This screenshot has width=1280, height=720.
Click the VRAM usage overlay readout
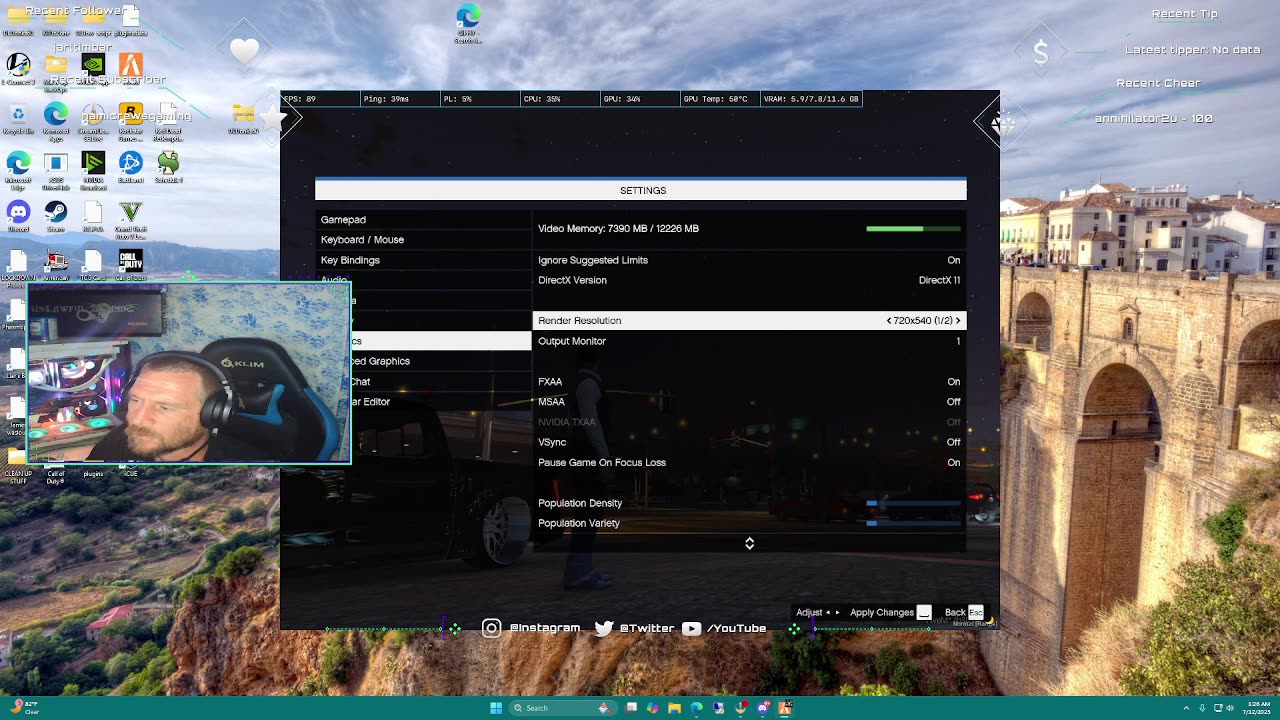[x=811, y=99]
